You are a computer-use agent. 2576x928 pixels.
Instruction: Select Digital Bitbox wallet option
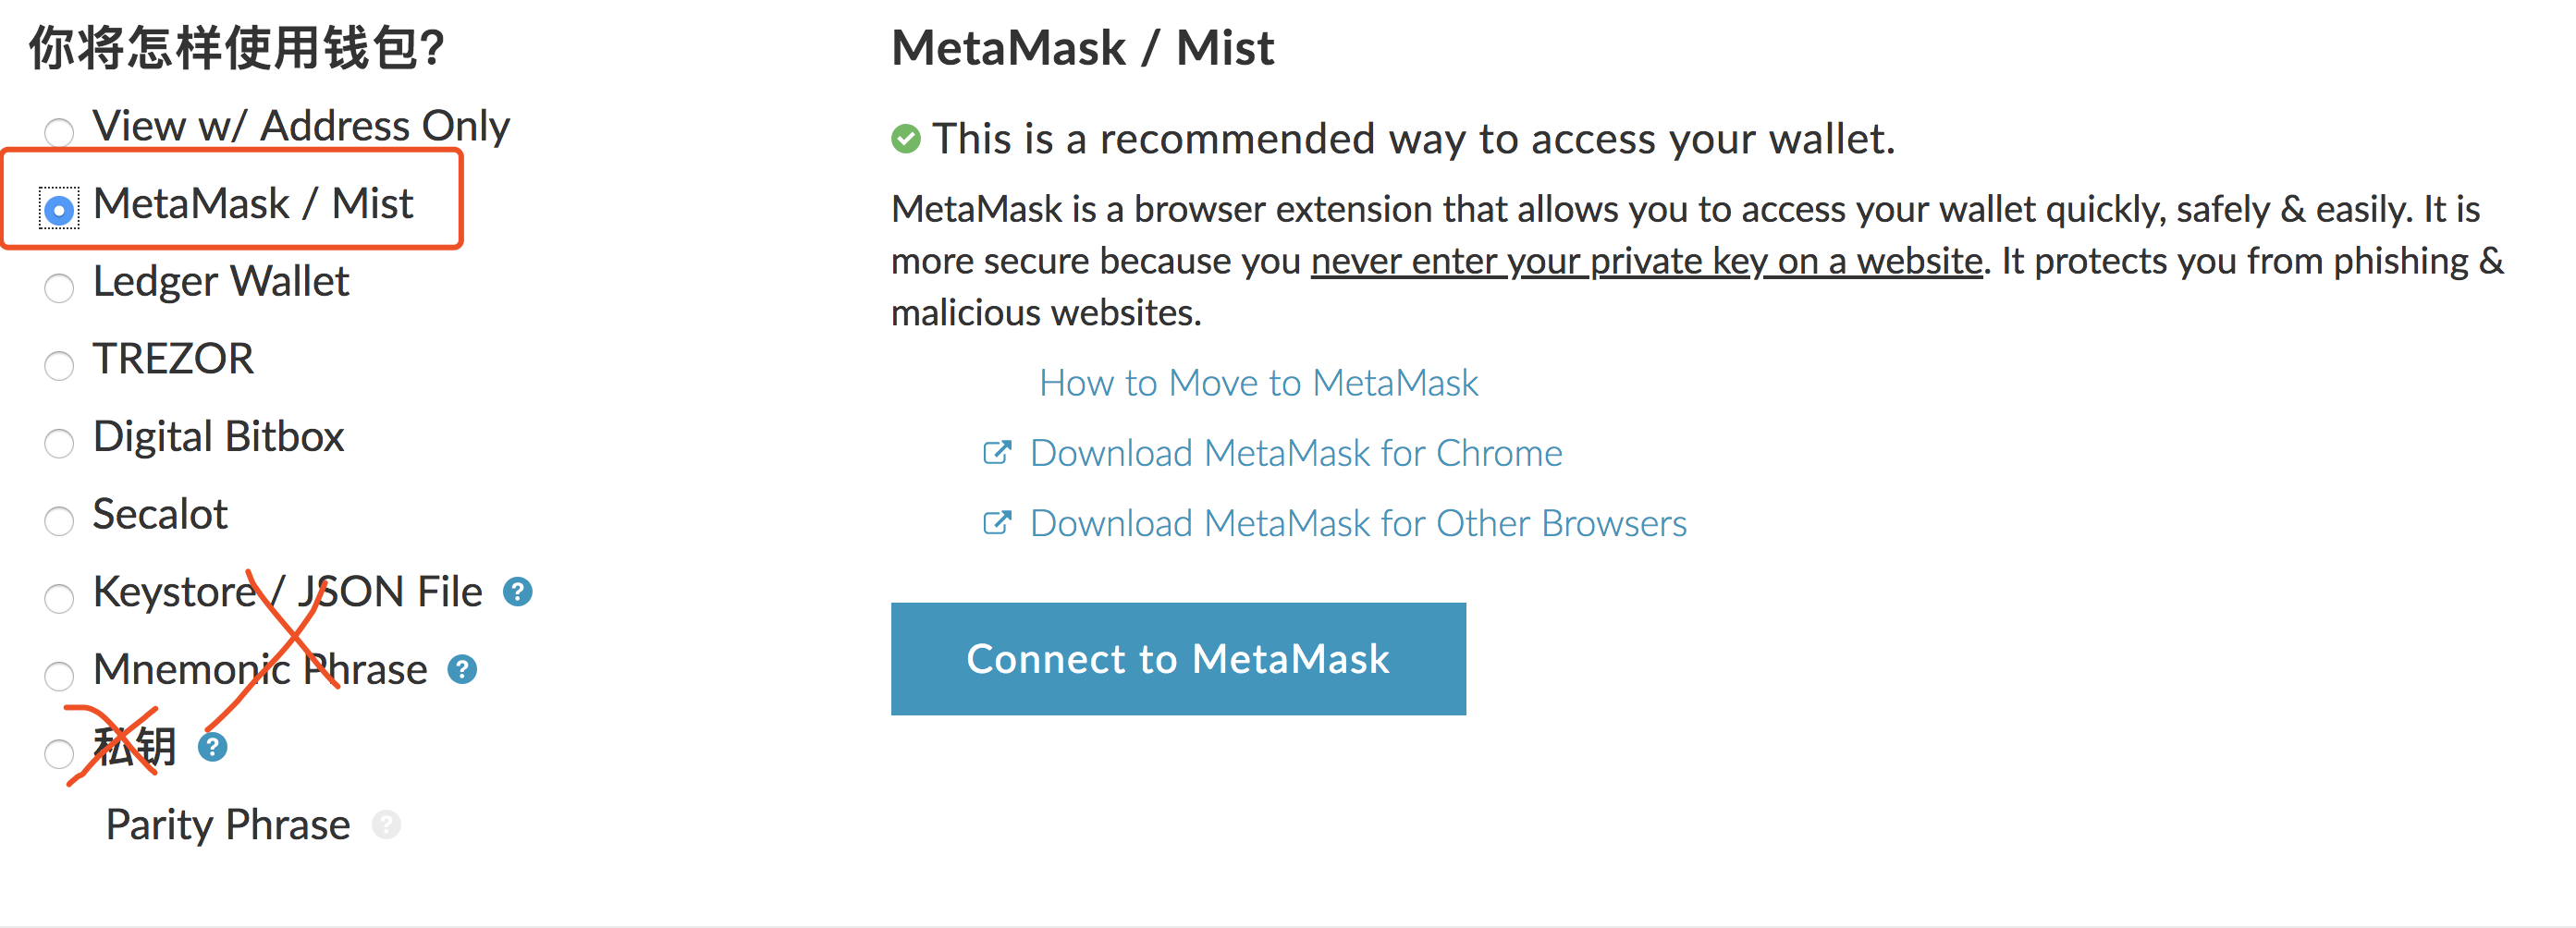pyautogui.click(x=59, y=442)
